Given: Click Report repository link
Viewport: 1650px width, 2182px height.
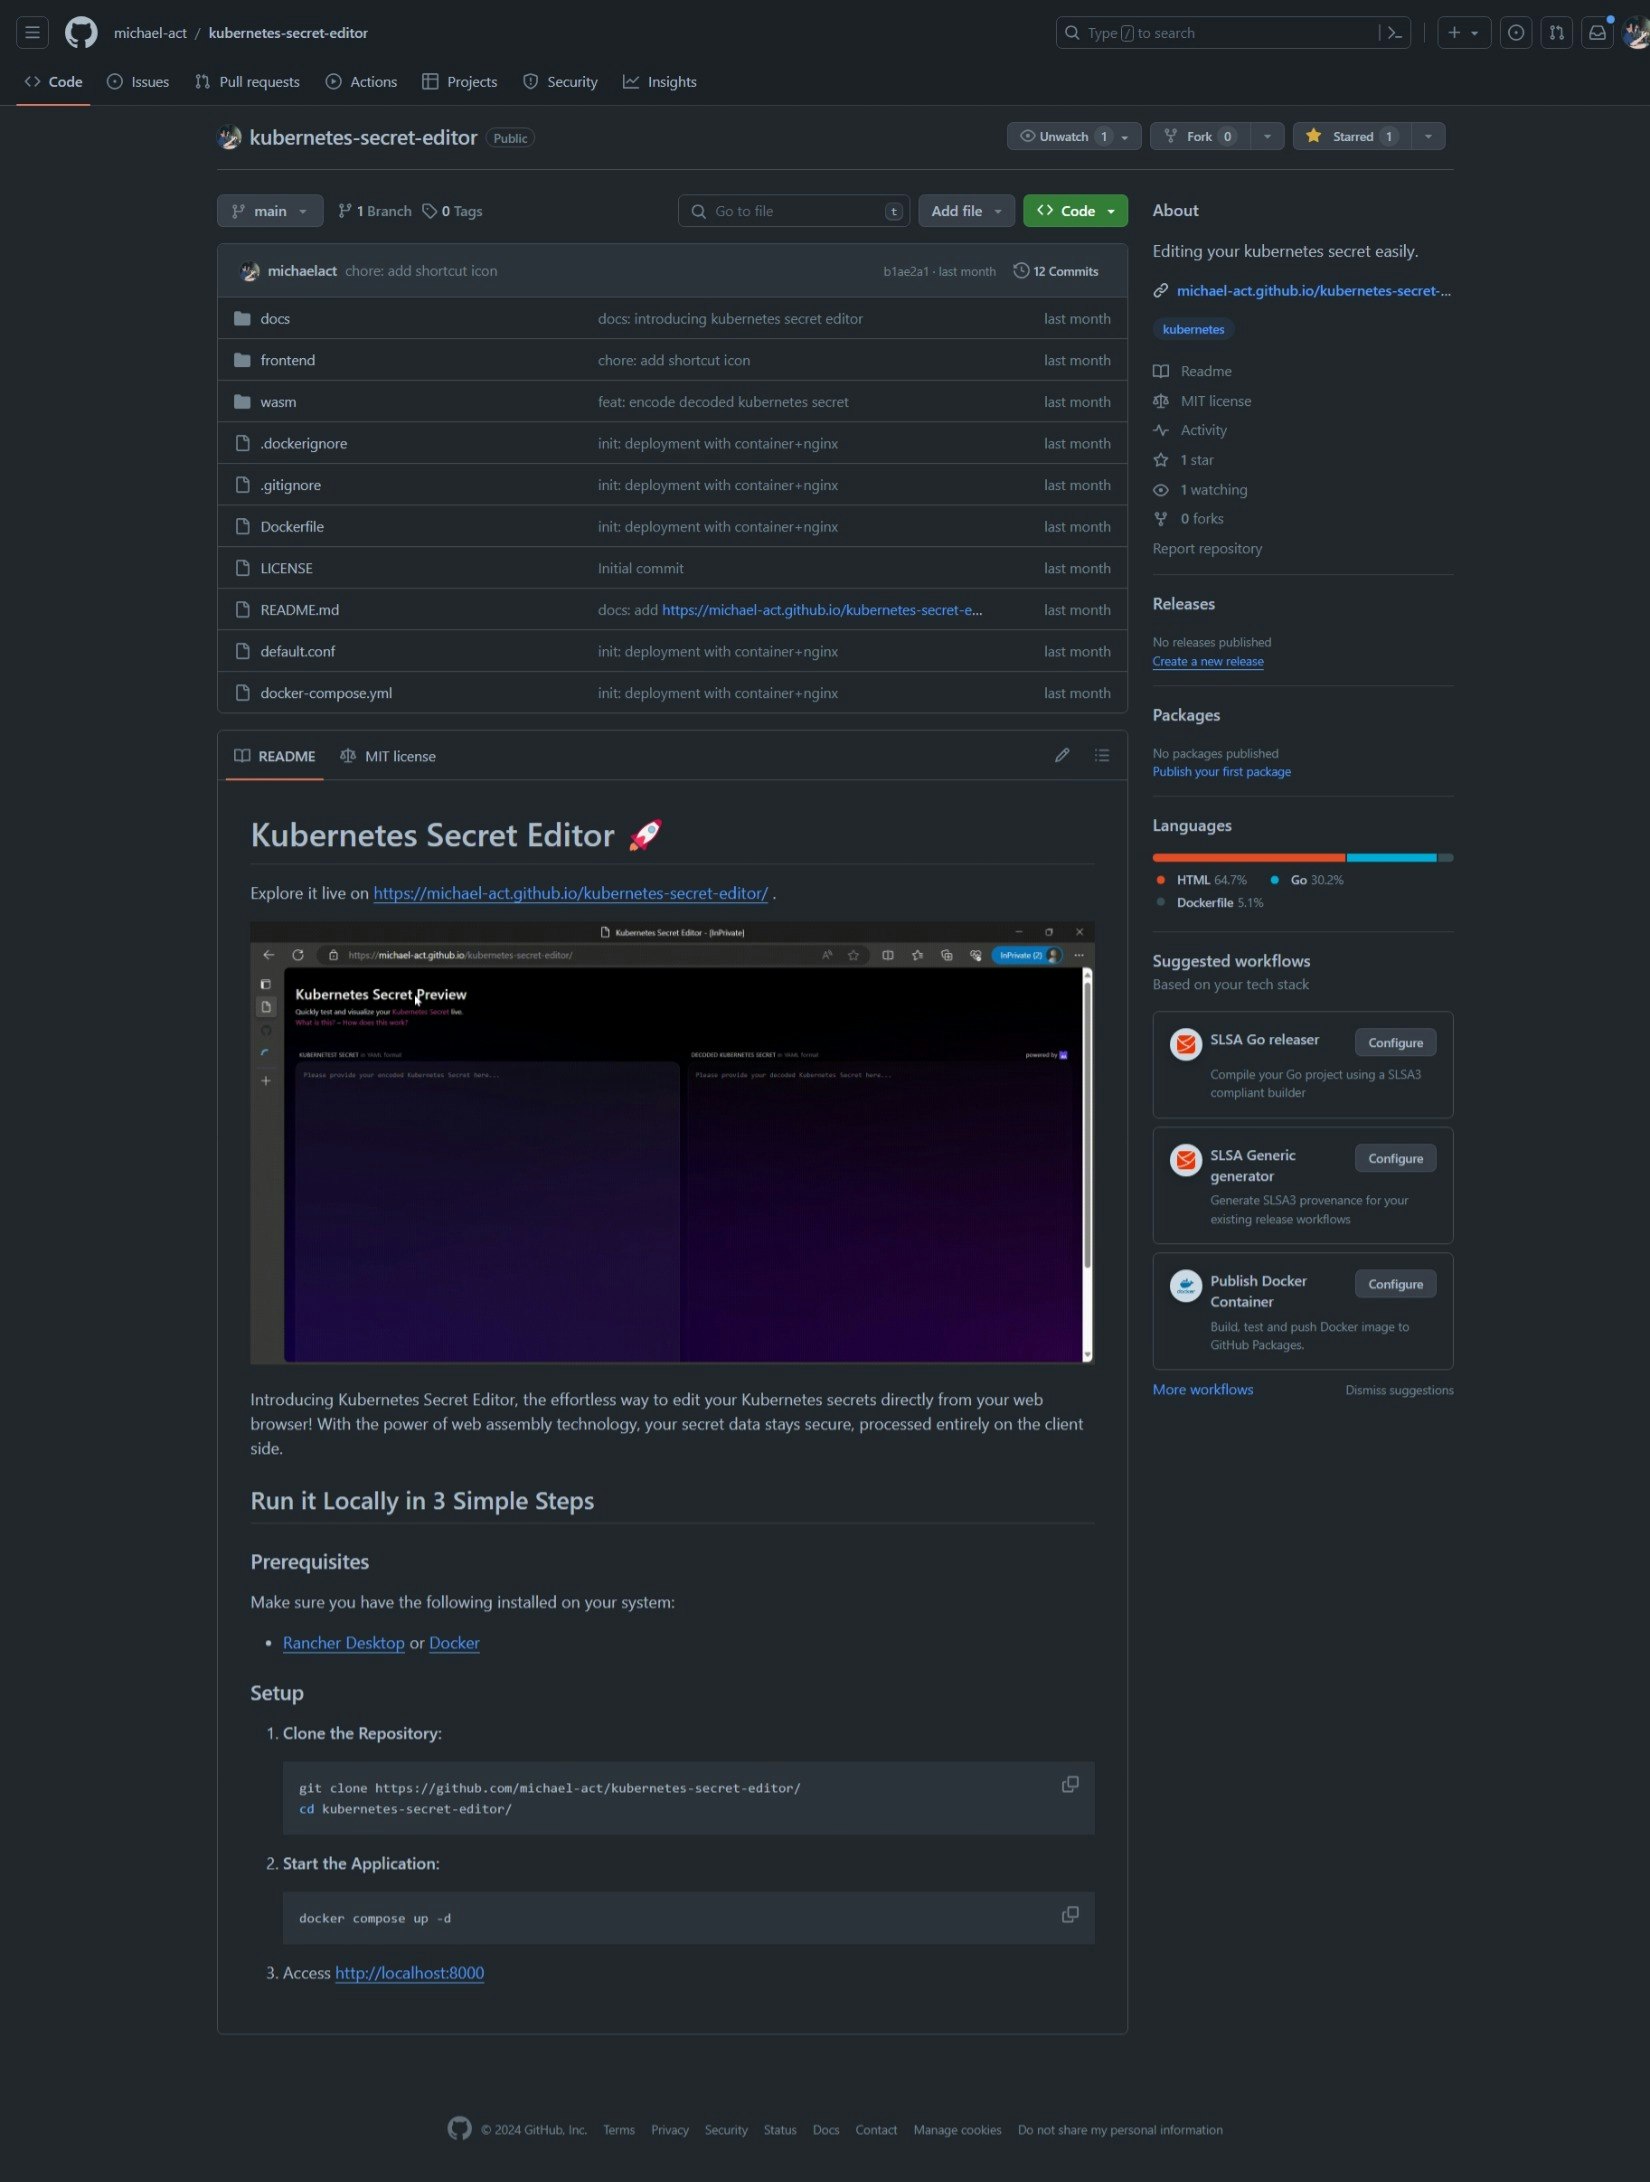Looking at the screenshot, I should coord(1207,549).
